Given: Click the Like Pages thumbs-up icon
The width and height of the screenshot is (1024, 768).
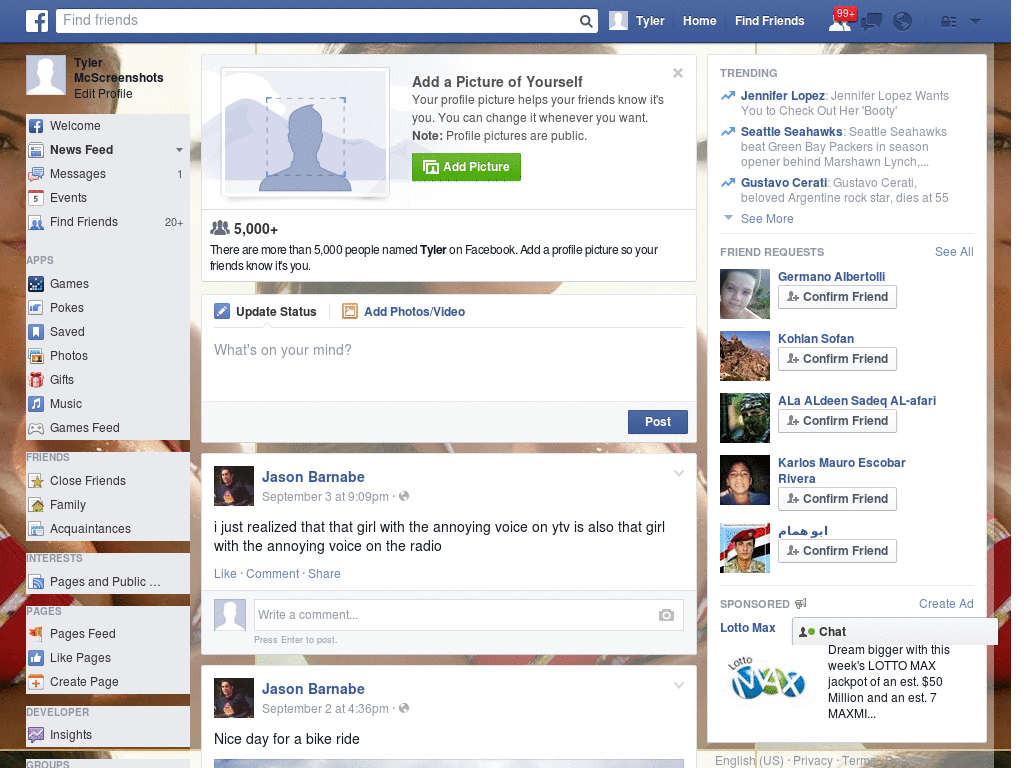Looking at the screenshot, I should pos(36,658).
